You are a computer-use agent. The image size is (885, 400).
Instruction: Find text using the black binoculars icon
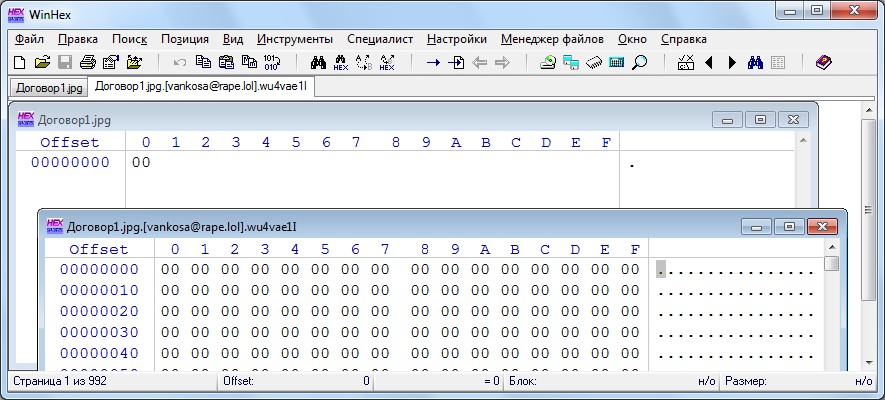click(318, 63)
